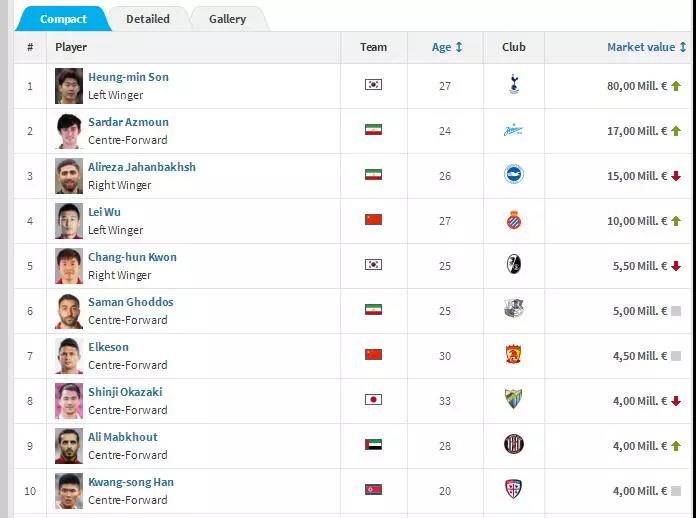Click the Espanyol club crest
The height and width of the screenshot is (518, 696).
(x=514, y=220)
